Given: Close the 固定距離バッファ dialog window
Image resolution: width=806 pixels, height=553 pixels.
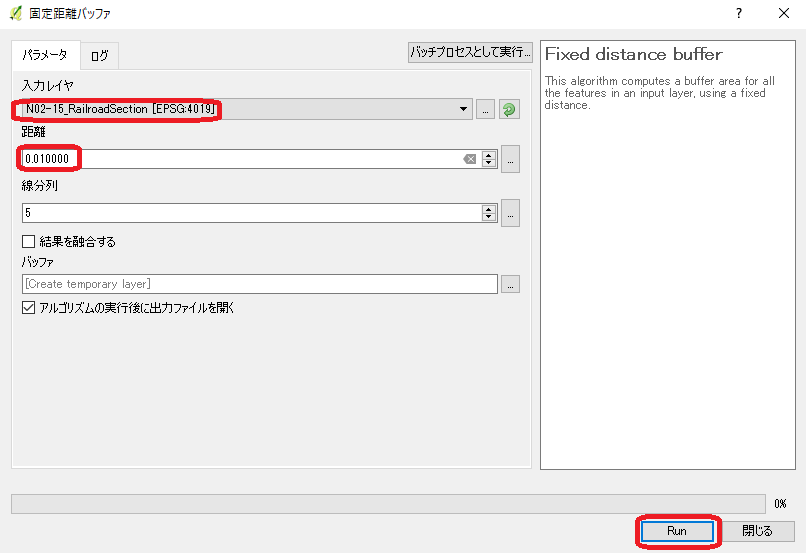Looking at the screenshot, I should click(784, 13).
